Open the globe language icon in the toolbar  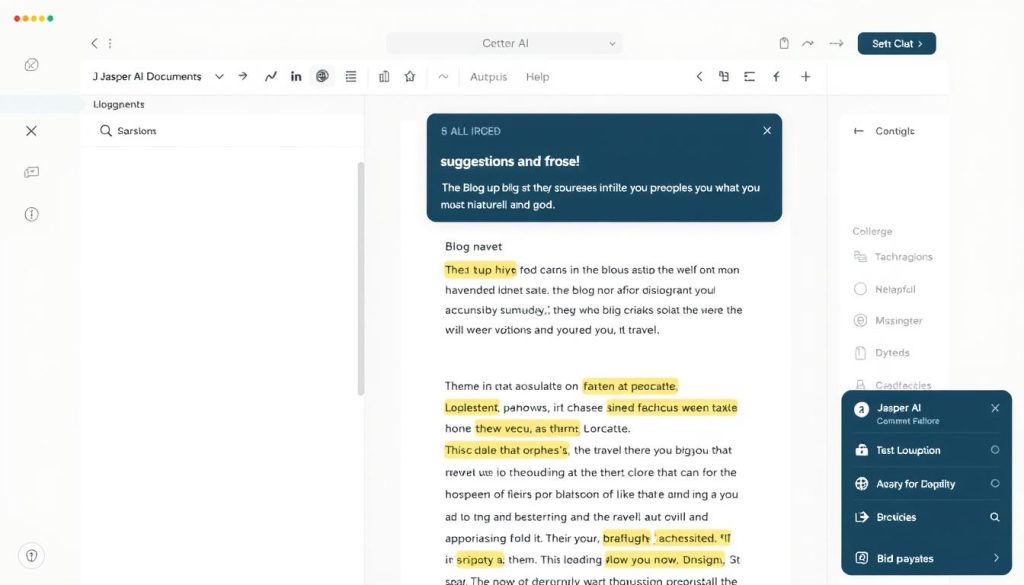tap(322, 76)
